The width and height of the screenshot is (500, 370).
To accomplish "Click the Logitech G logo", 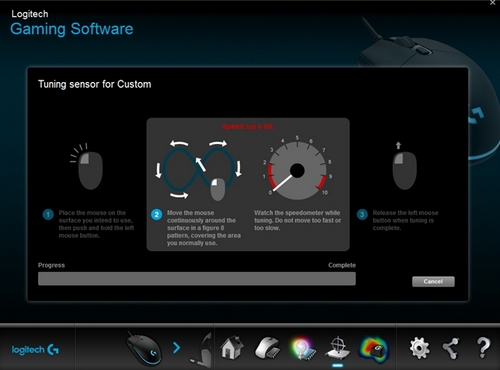I will click(35, 350).
